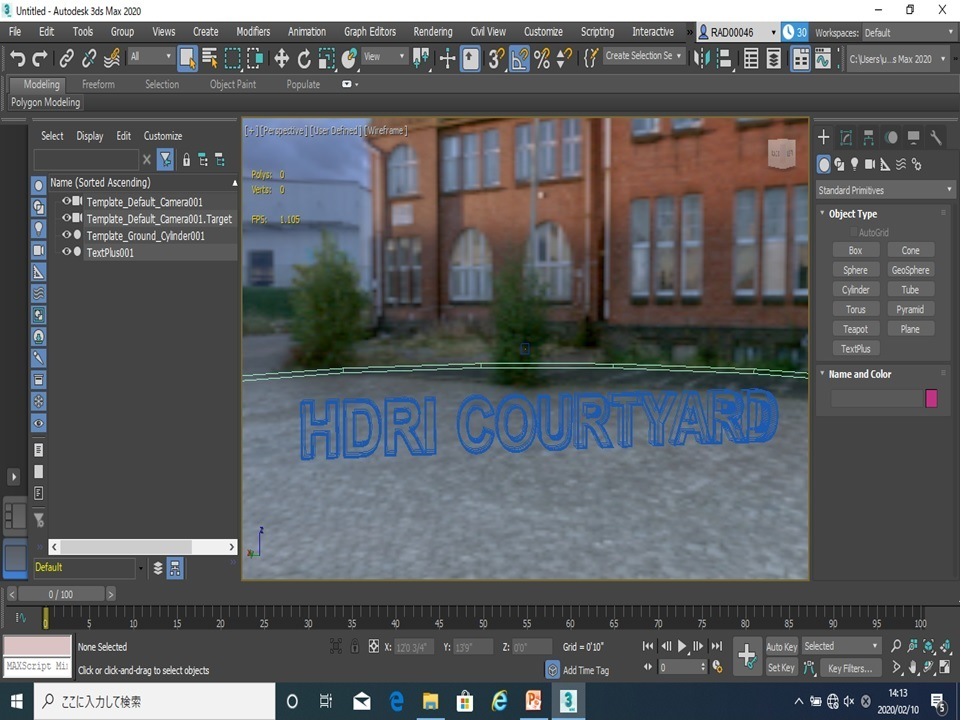This screenshot has width=961, height=720.
Task: Open Key Filters dialog
Action: pyautogui.click(x=850, y=668)
